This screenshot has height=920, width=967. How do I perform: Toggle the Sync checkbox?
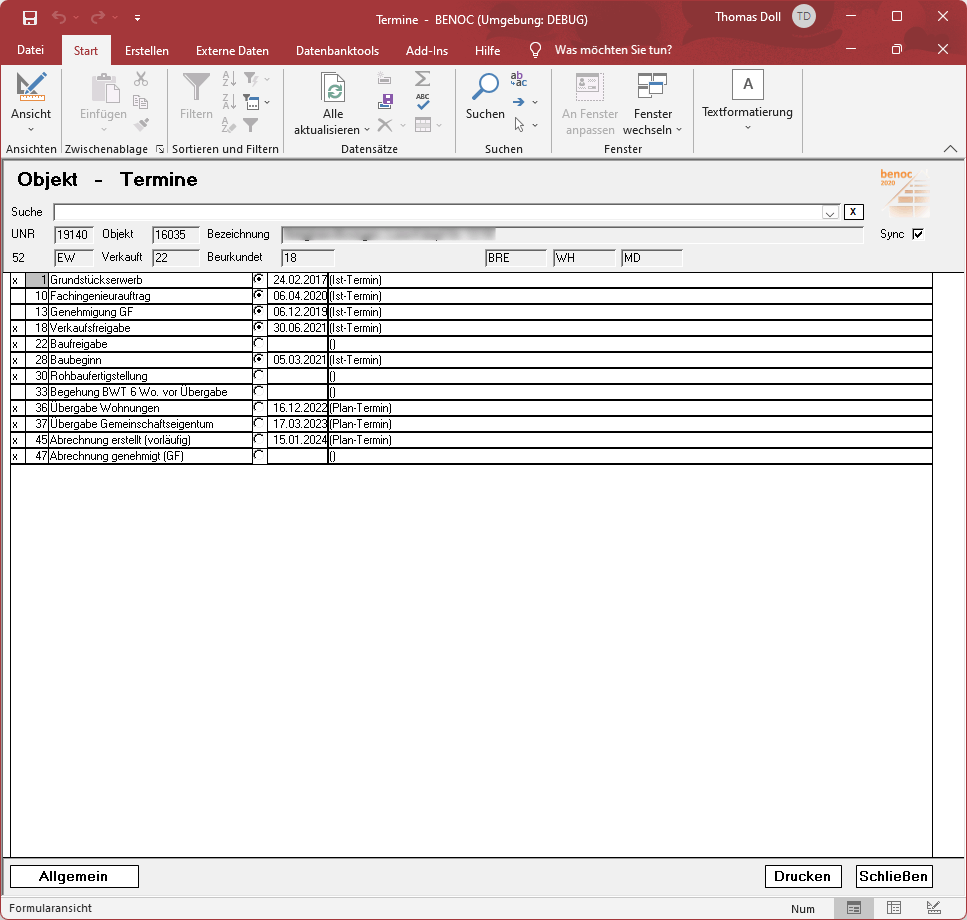(918, 234)
